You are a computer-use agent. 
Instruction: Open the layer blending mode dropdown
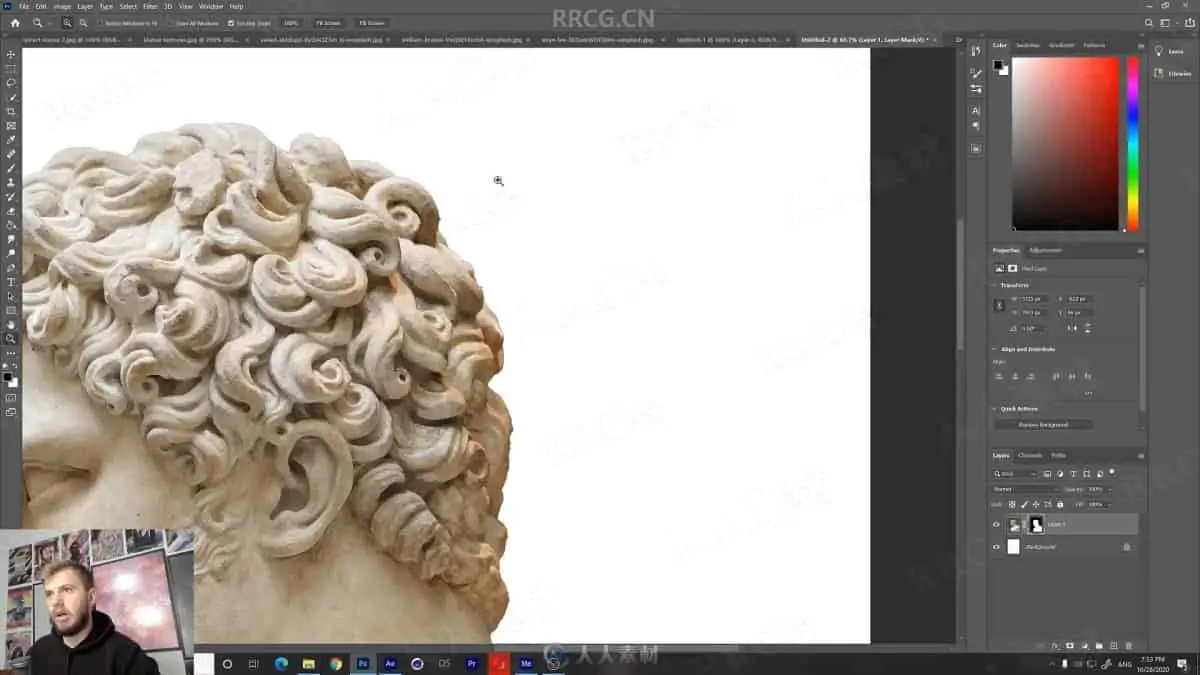tap(1025, 489)
